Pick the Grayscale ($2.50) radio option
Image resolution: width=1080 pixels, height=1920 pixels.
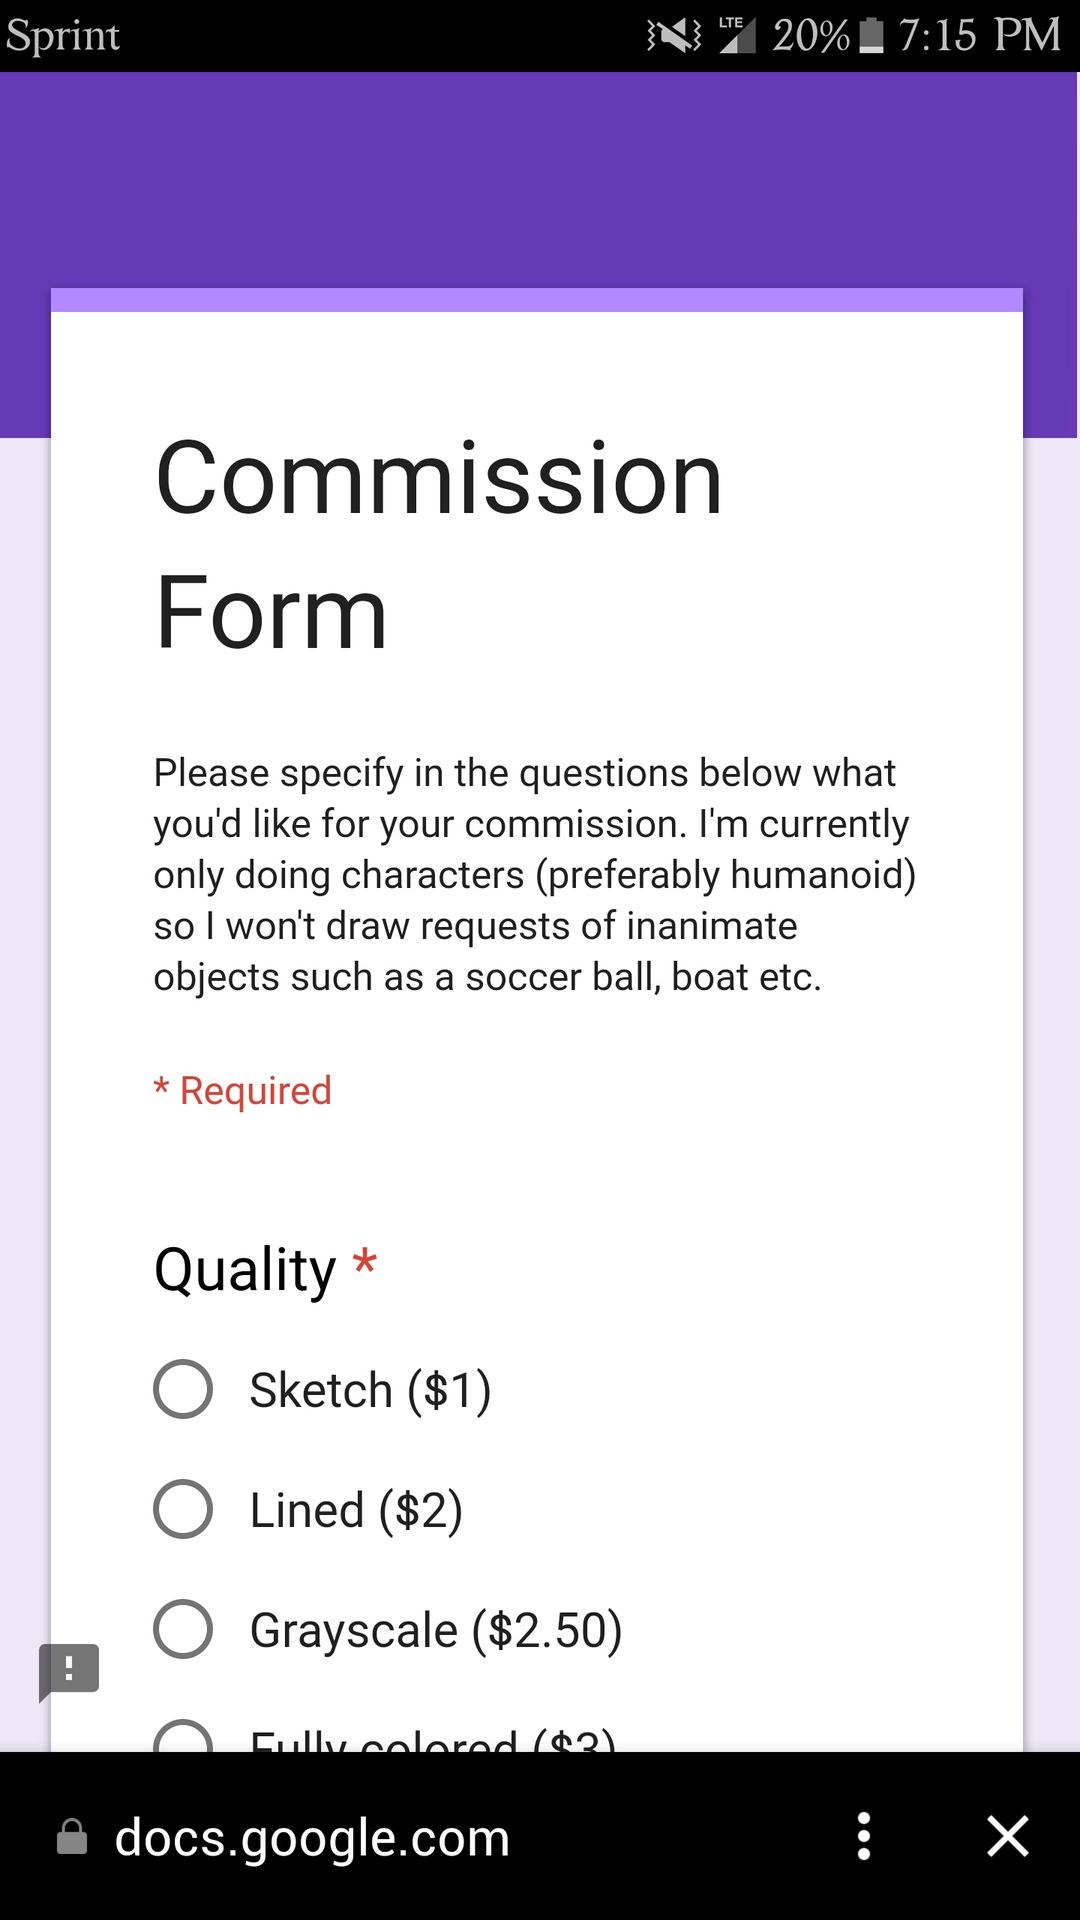183,1629
